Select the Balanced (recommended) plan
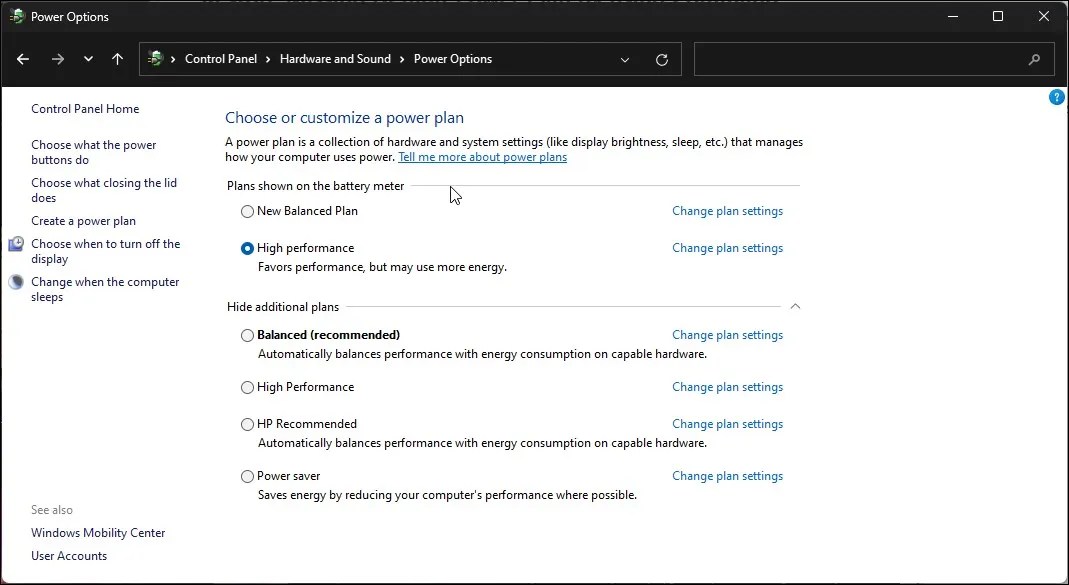 [x=247, y=335]
